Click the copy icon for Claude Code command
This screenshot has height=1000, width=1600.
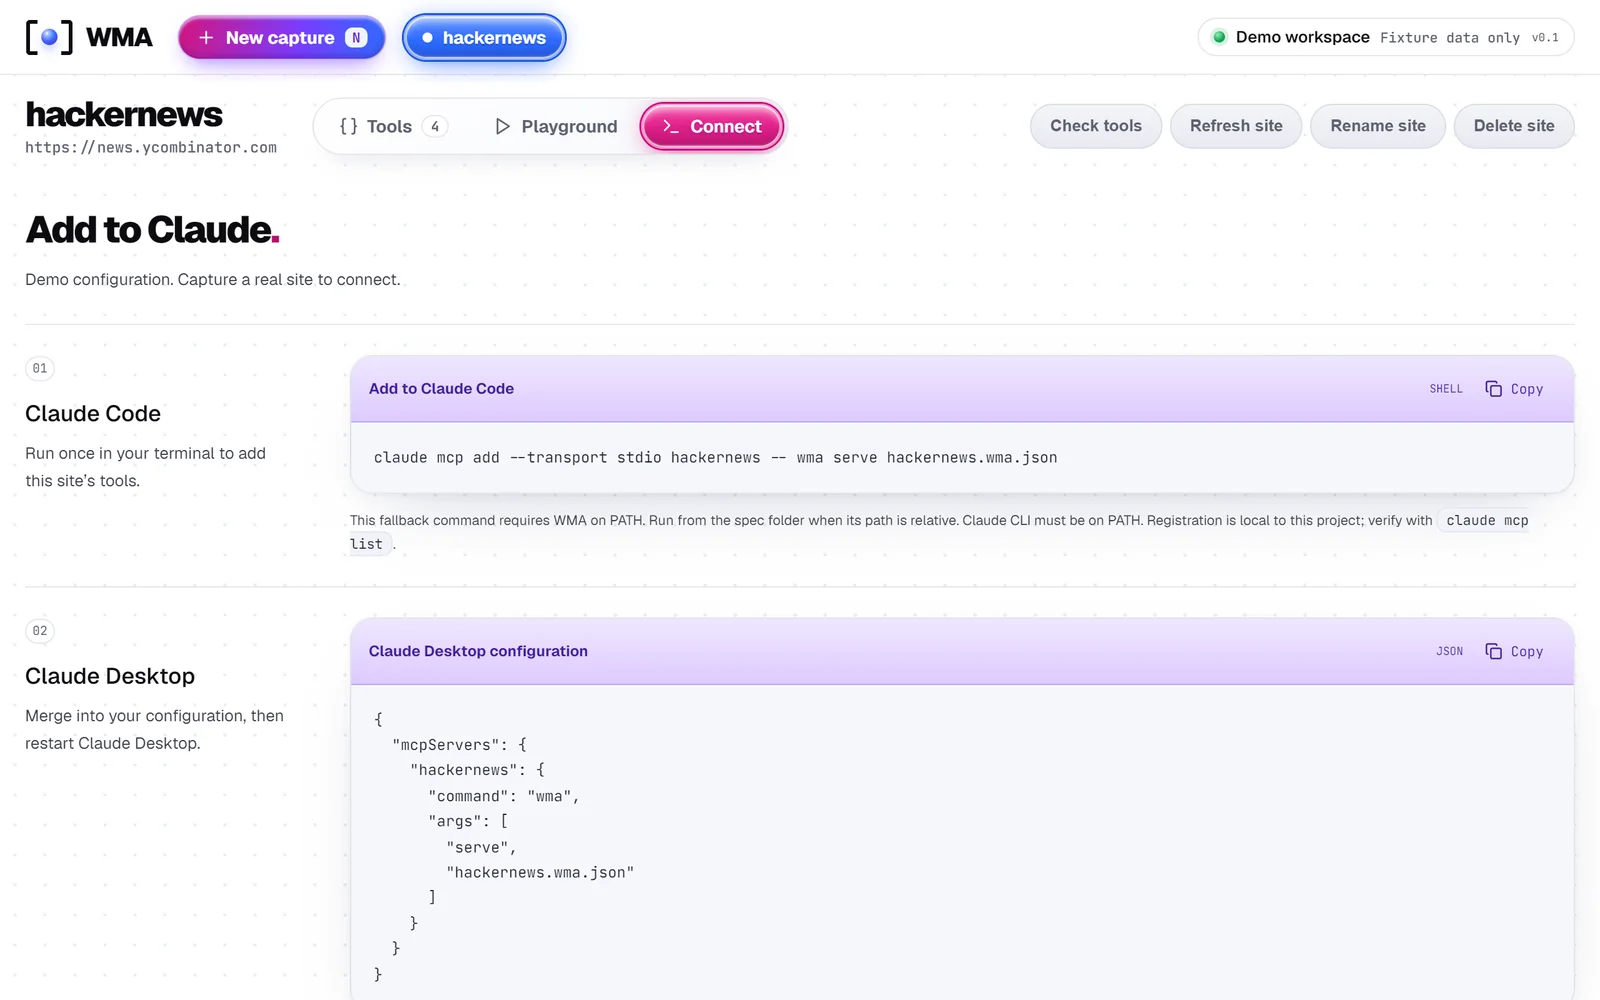(x=1494, y=389)
